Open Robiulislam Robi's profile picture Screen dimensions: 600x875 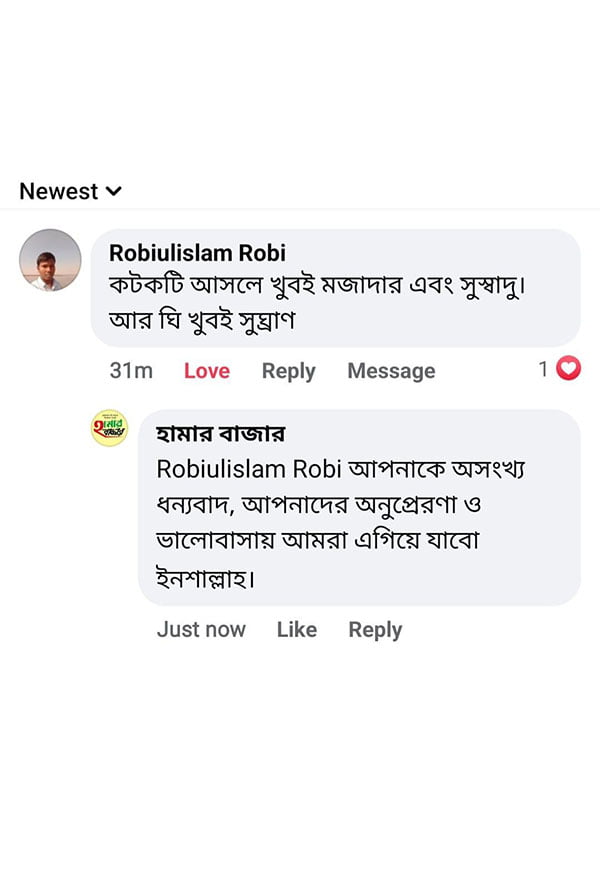click(50, 260)
